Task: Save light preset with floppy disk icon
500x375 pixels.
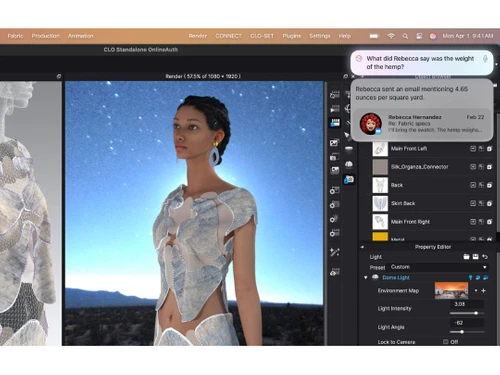Action: (x=476, y=256)
